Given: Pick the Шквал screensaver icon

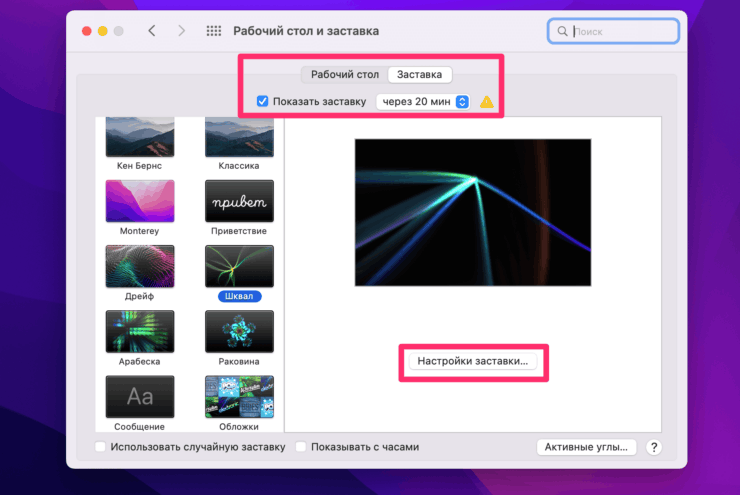Looking at the screenshot, I should (x=239, y=266).
